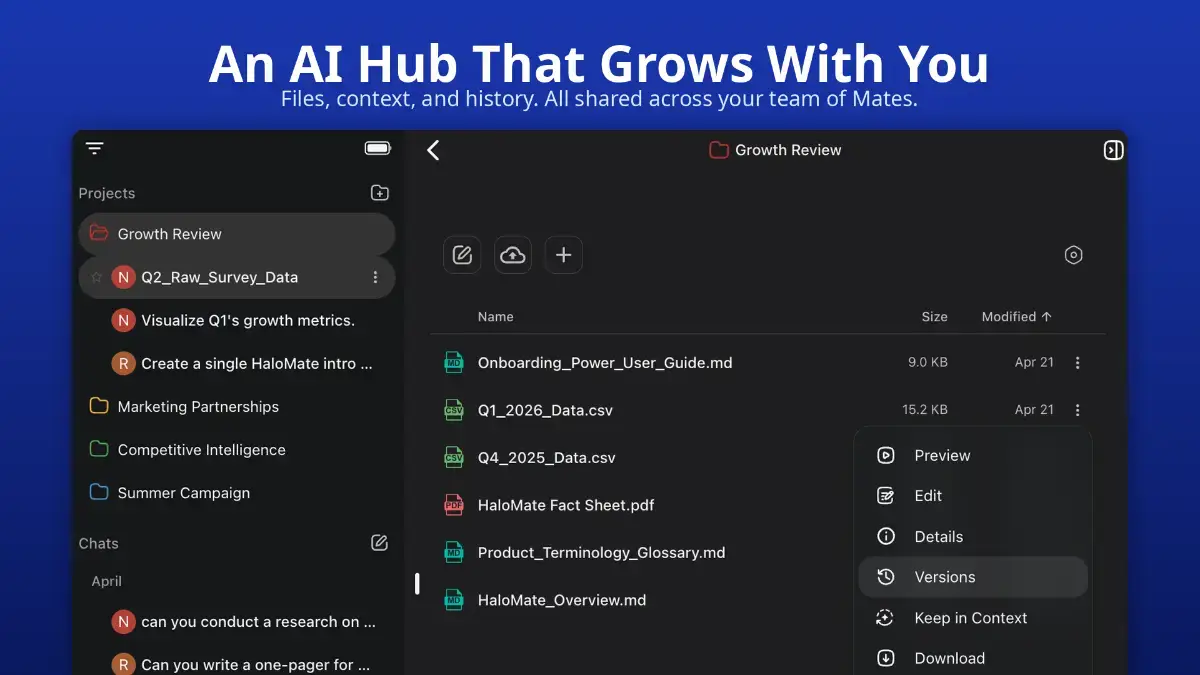Open project settings hexagon icon
The width and height of the screenshot is (1200, 675).
pos(1073,255)
